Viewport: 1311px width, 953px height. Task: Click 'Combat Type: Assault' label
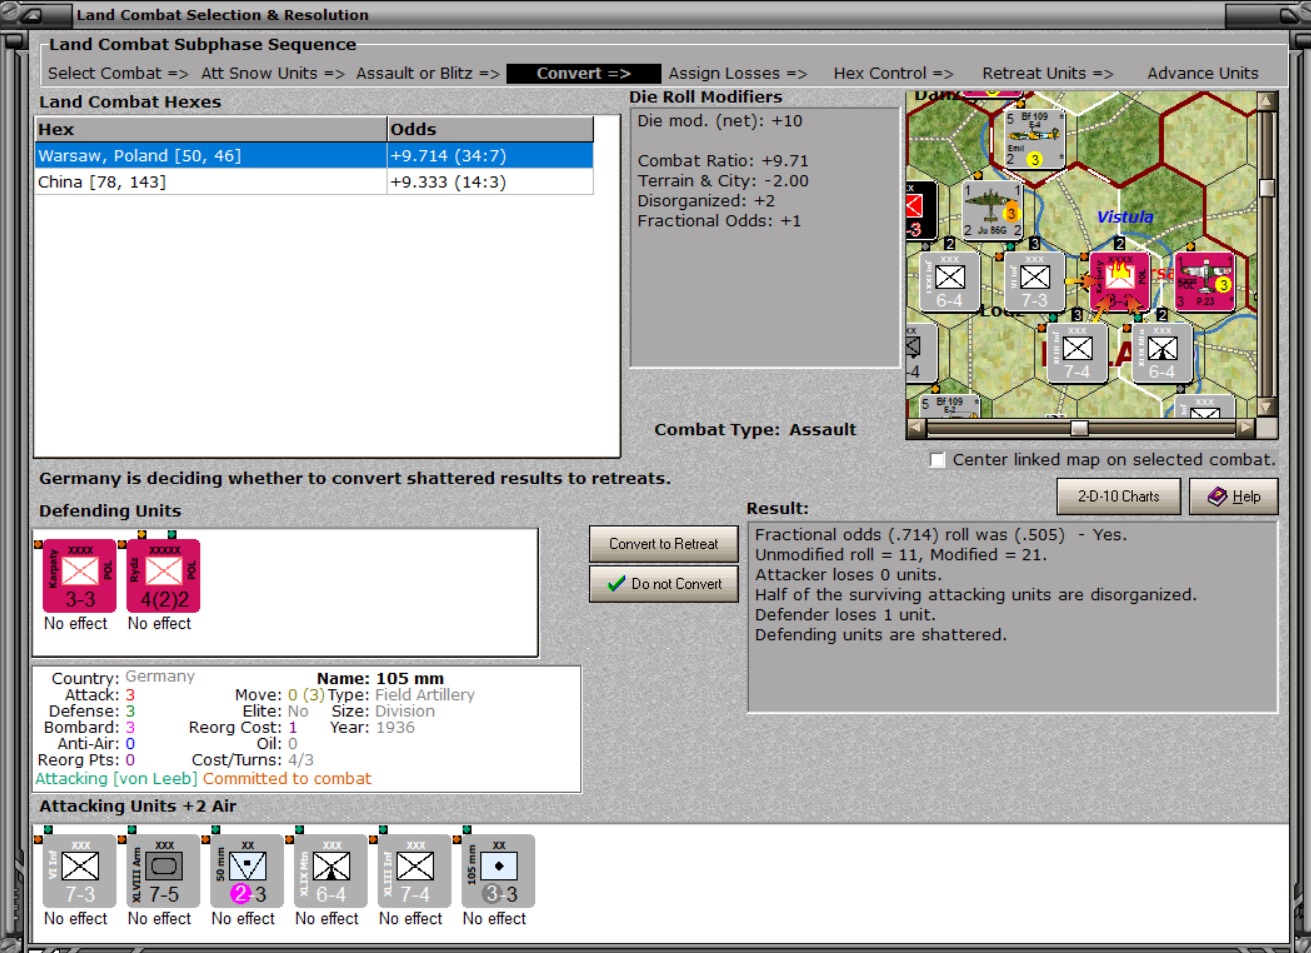[x=755, y=430]
